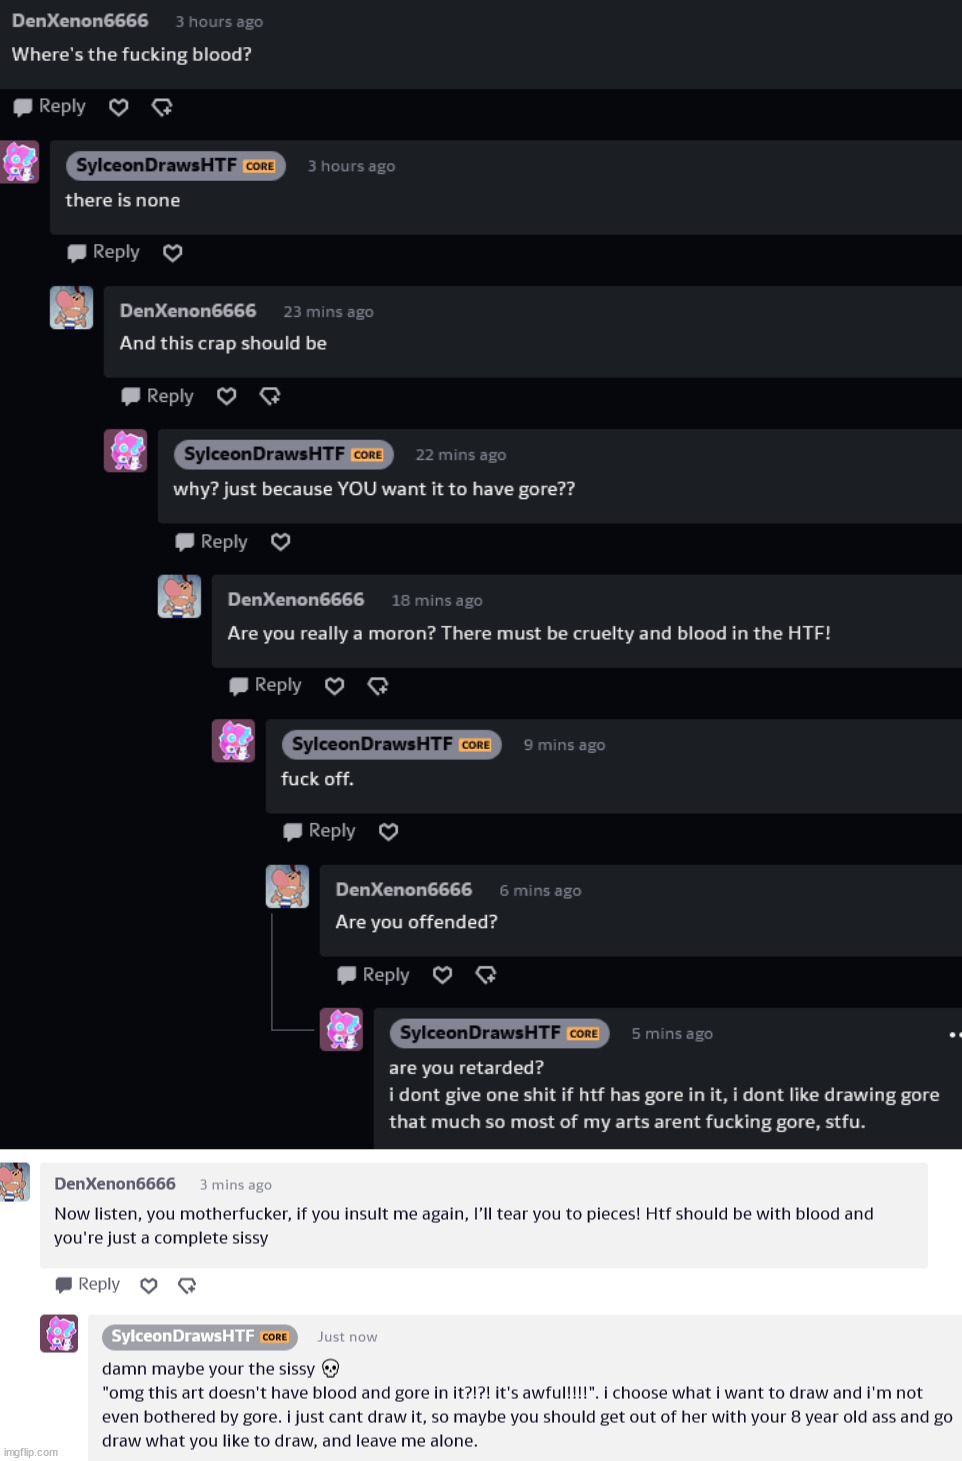The image size is (962, 1461).
Task: Reply to 'And this crap should be'
Action: click(158, 396)
